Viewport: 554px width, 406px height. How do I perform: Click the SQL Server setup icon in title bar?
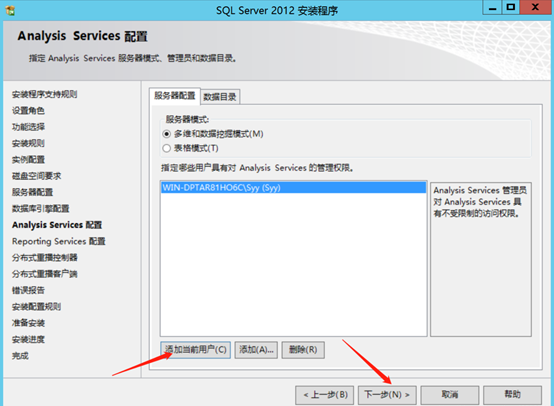pyautogui.click(x=10, y=11)
